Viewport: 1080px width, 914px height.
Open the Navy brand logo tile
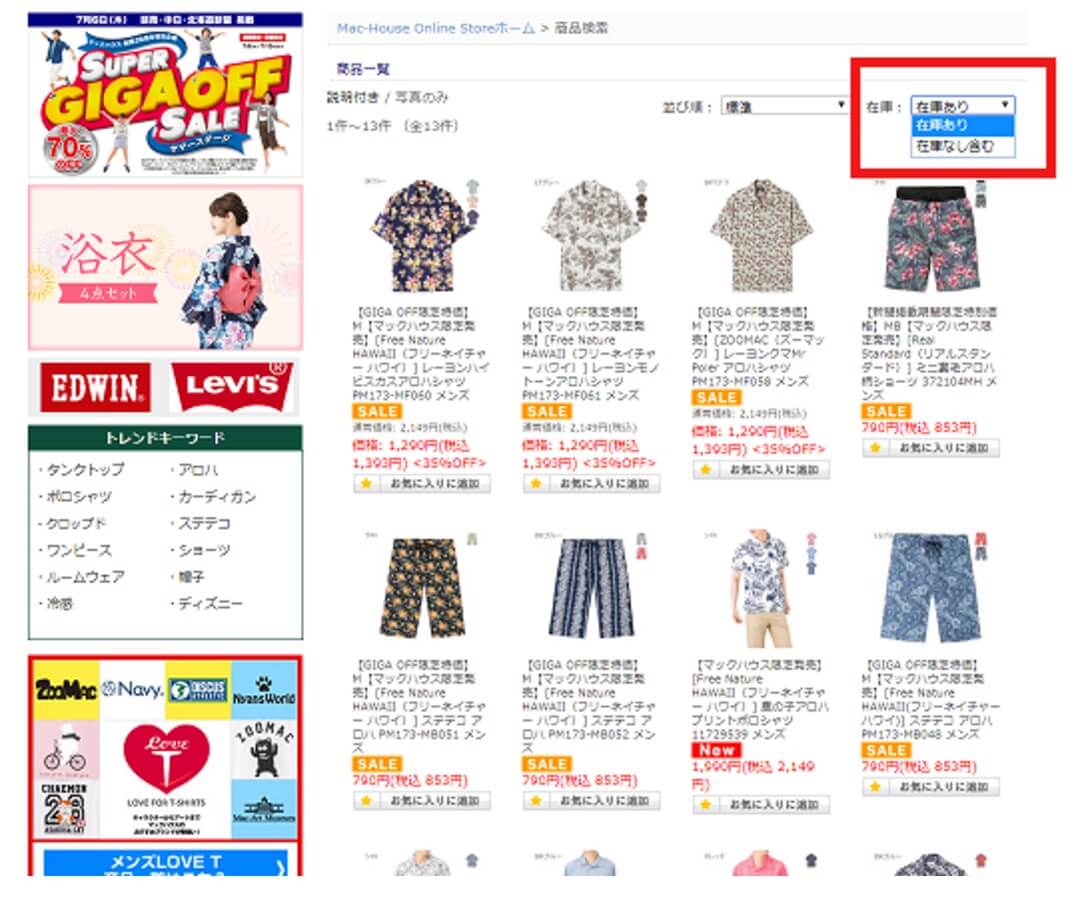click(x=132, y=689)
